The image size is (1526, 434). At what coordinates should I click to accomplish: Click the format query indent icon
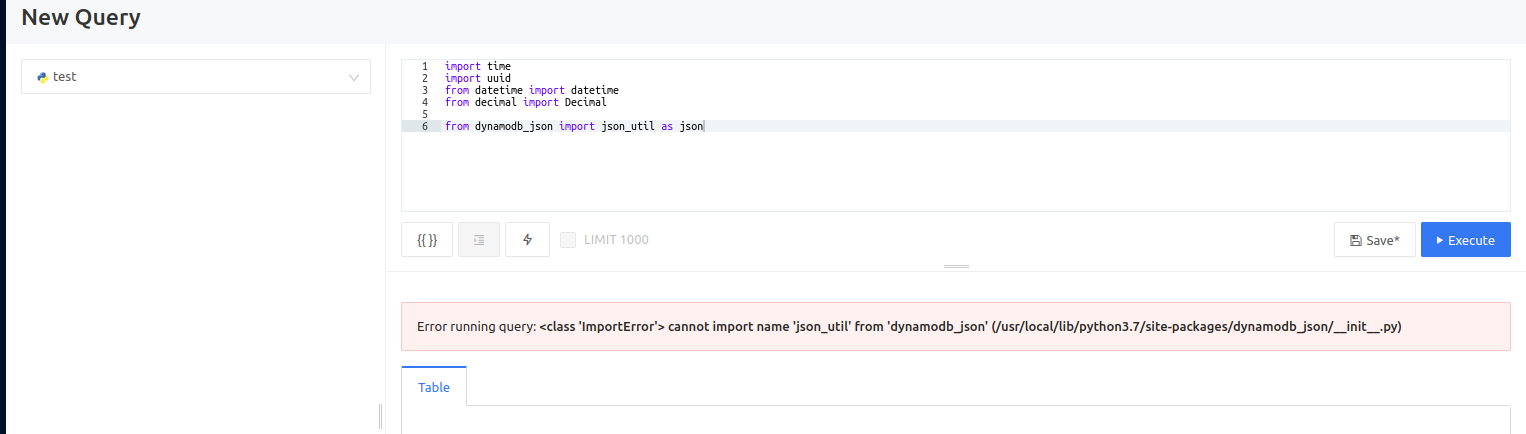(x=479, y=240)
